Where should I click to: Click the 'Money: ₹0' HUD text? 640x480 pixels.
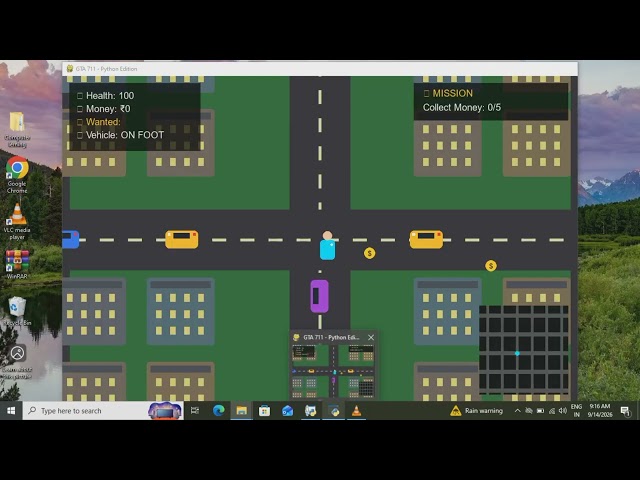point(108,109)
